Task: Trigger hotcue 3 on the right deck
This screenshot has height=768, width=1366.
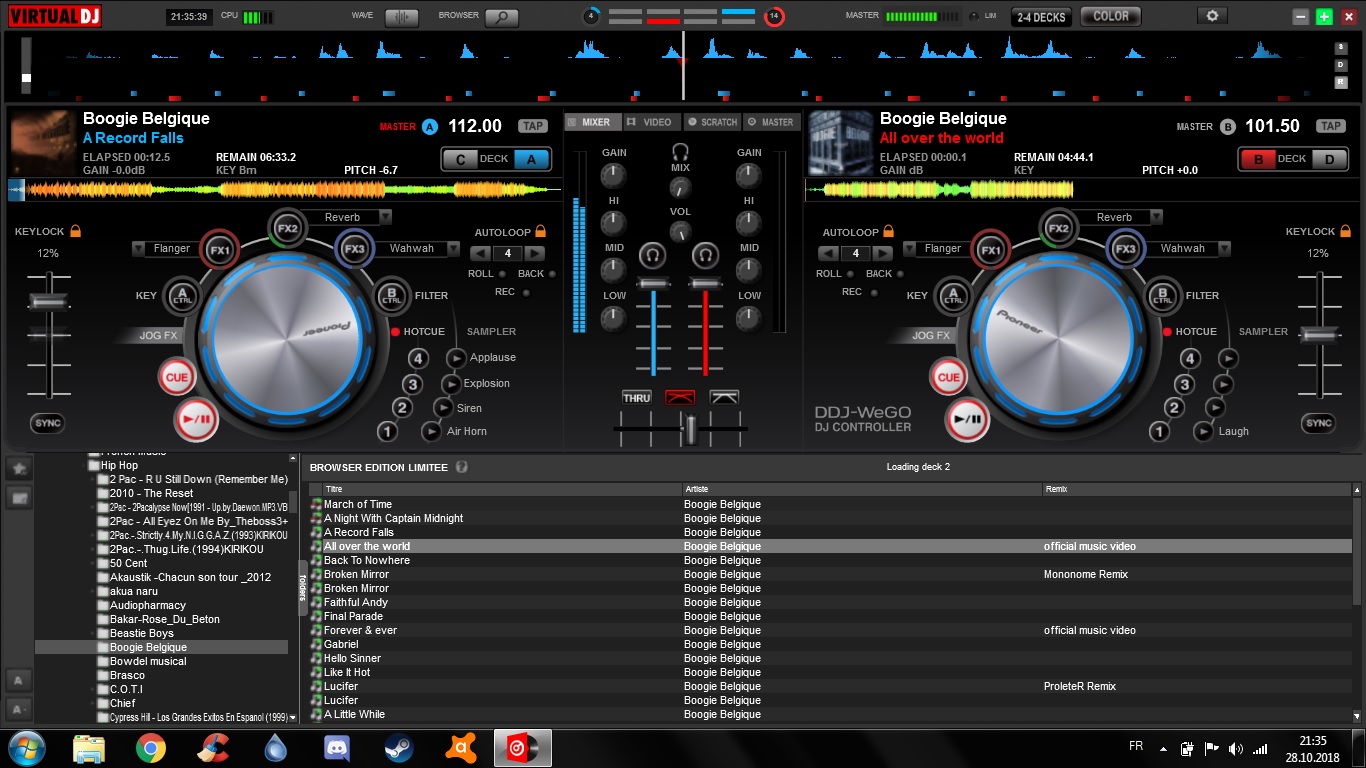Action: point(1185,384)
